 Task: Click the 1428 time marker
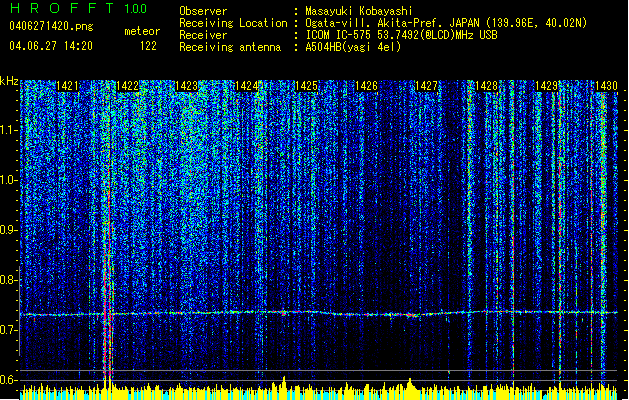tap(486, 86)
